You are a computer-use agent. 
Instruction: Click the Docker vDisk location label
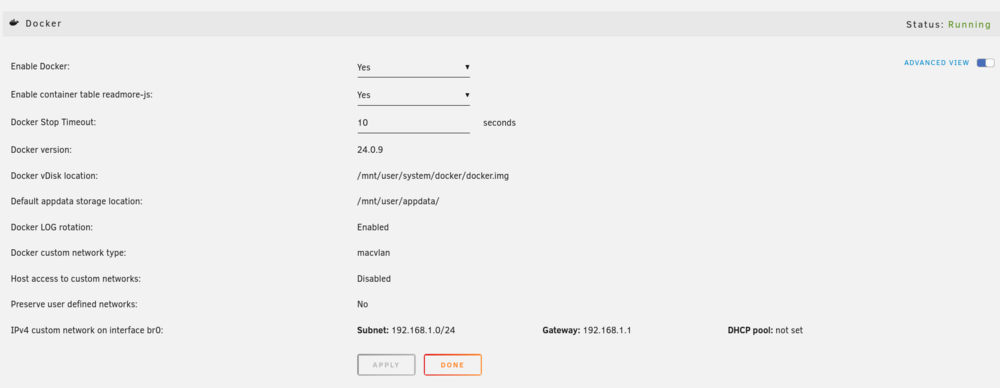(54, 175)
